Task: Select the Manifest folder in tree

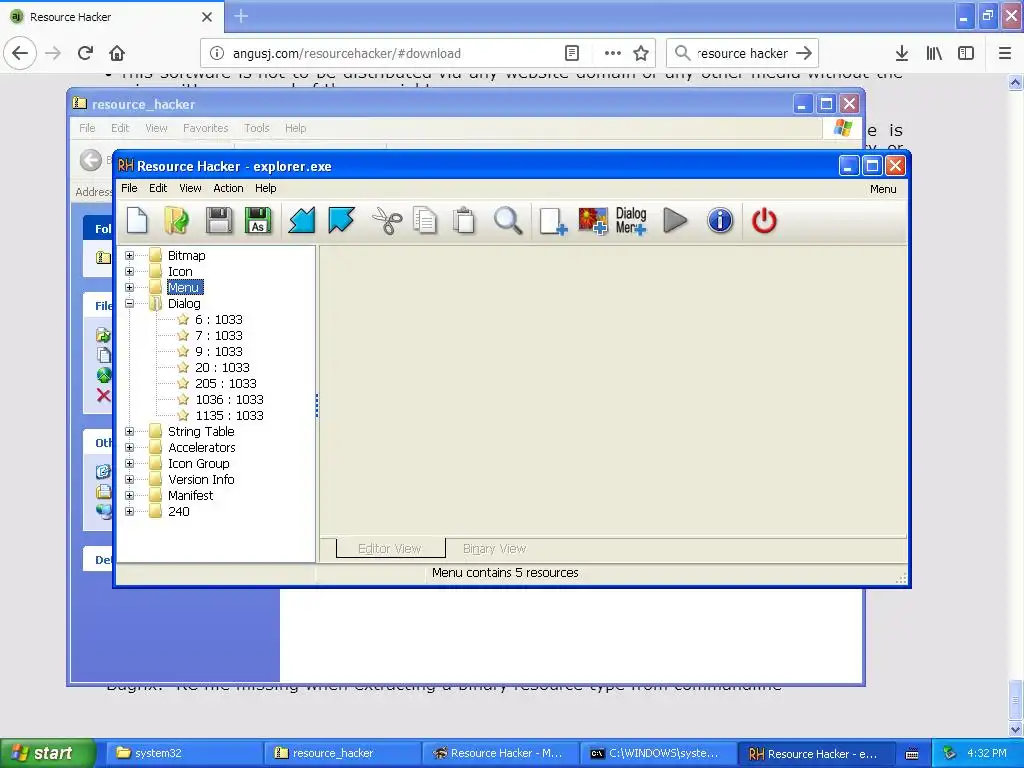Action: (191, 496)
